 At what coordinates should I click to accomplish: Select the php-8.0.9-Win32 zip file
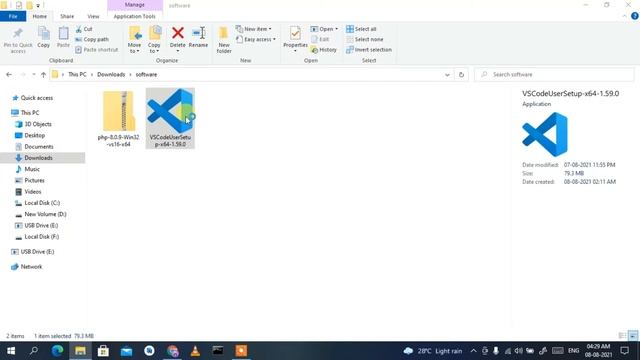click(119, 118)
